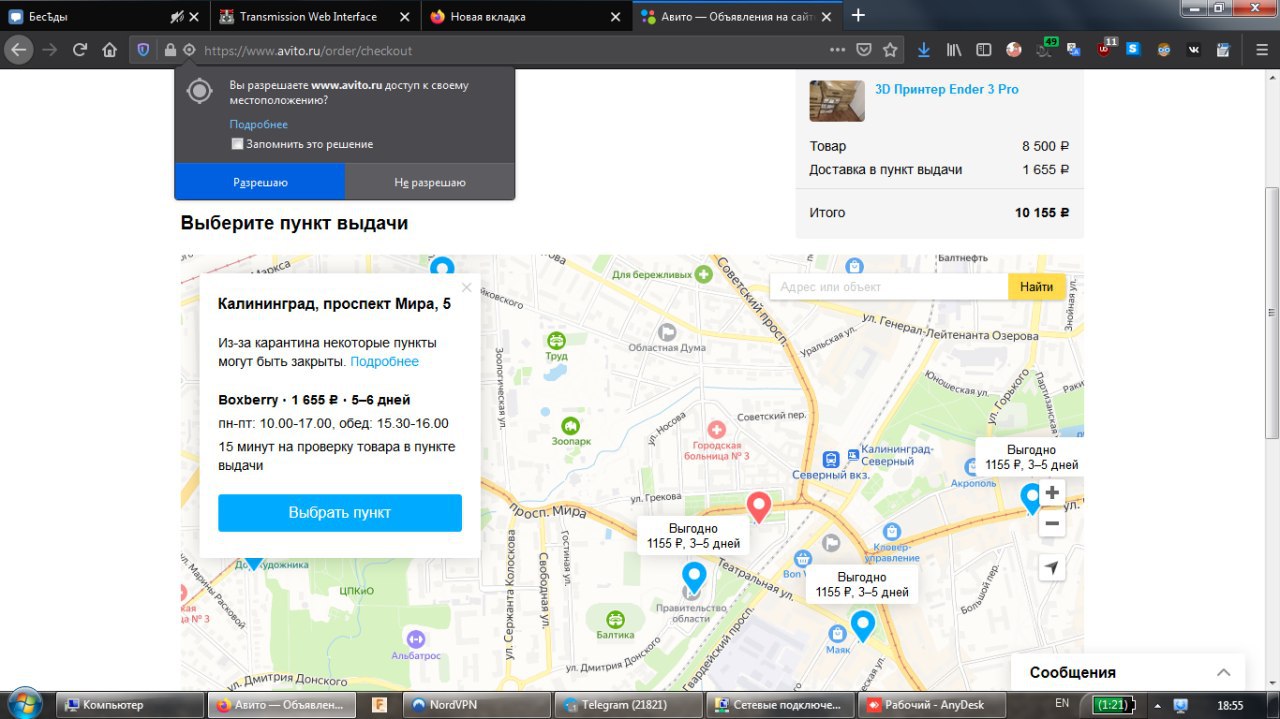The width and height of the screenshot is (1280, 719).
Task: Deny location access with Не разрешаю
Action: 430,182
